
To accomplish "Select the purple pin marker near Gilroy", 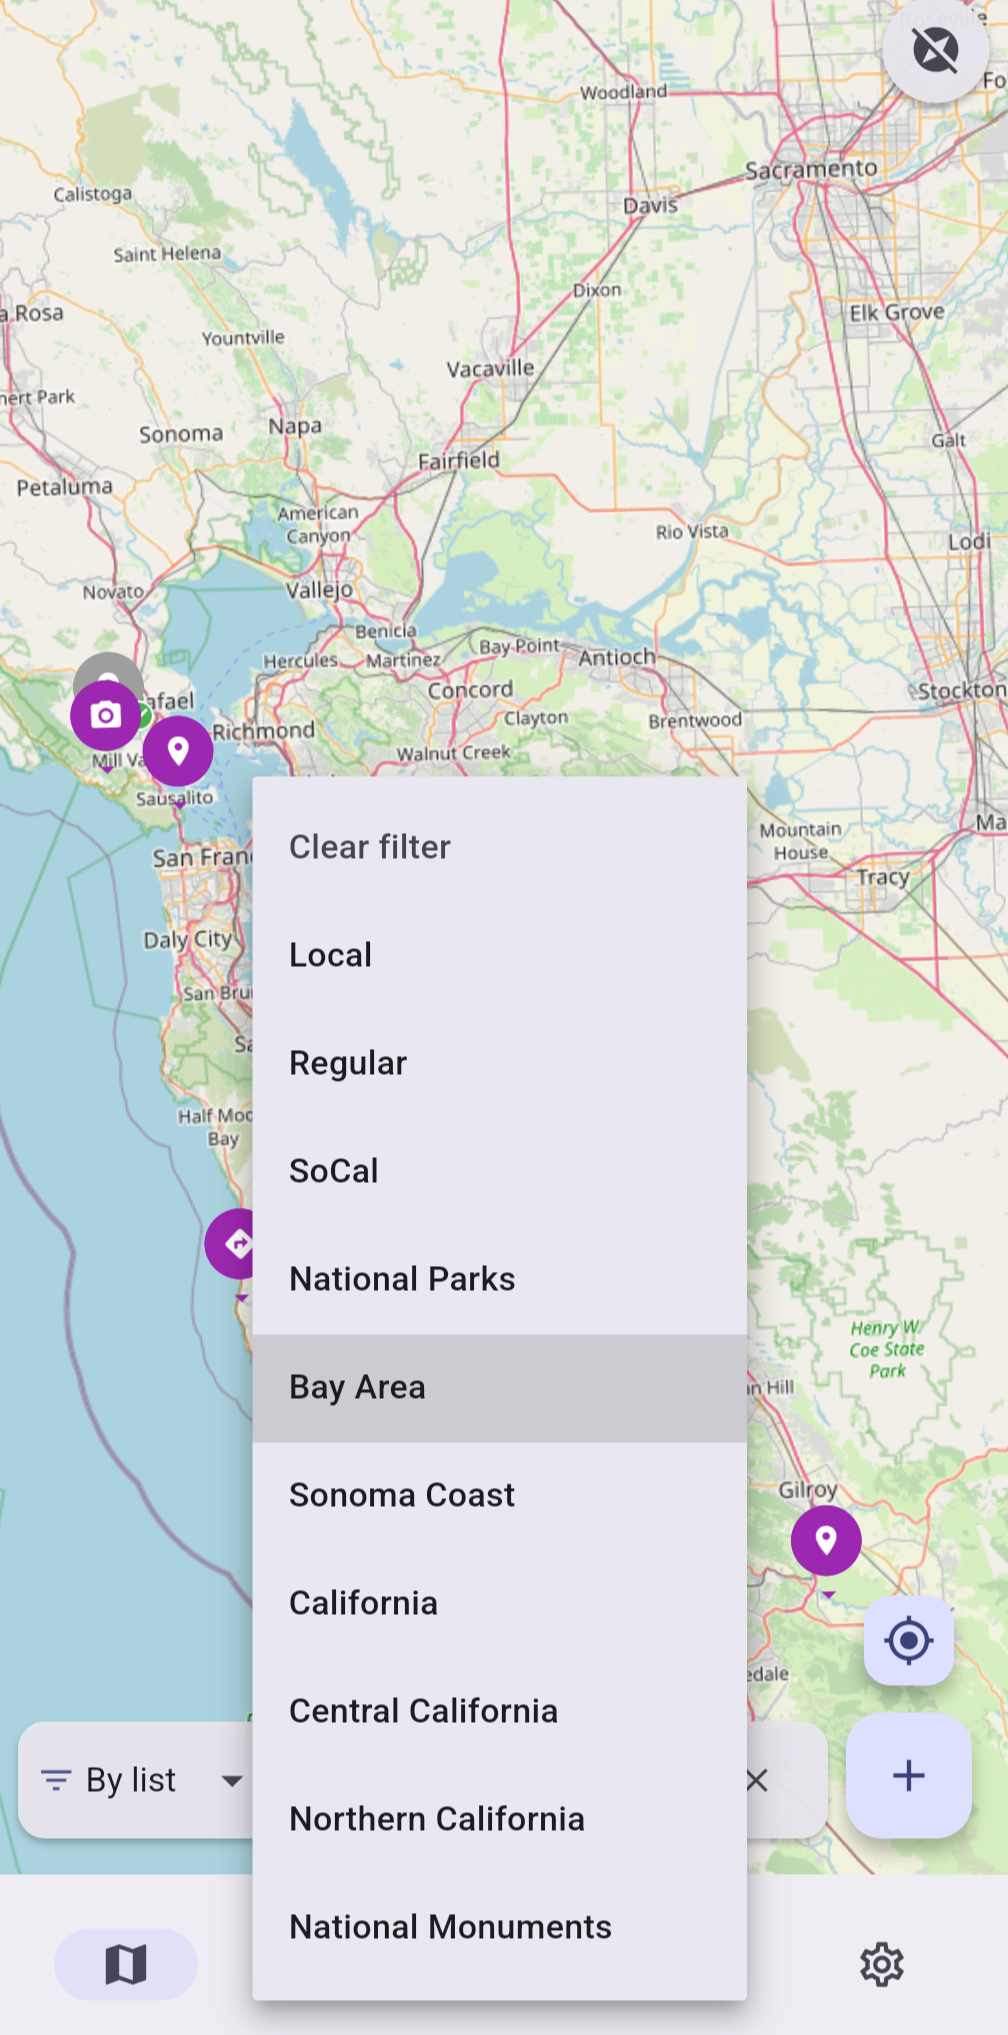I will click(825, 1540).
